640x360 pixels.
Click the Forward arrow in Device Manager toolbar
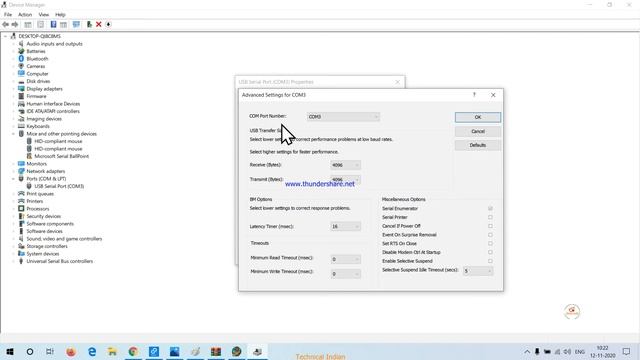click(x=15, y=24)
